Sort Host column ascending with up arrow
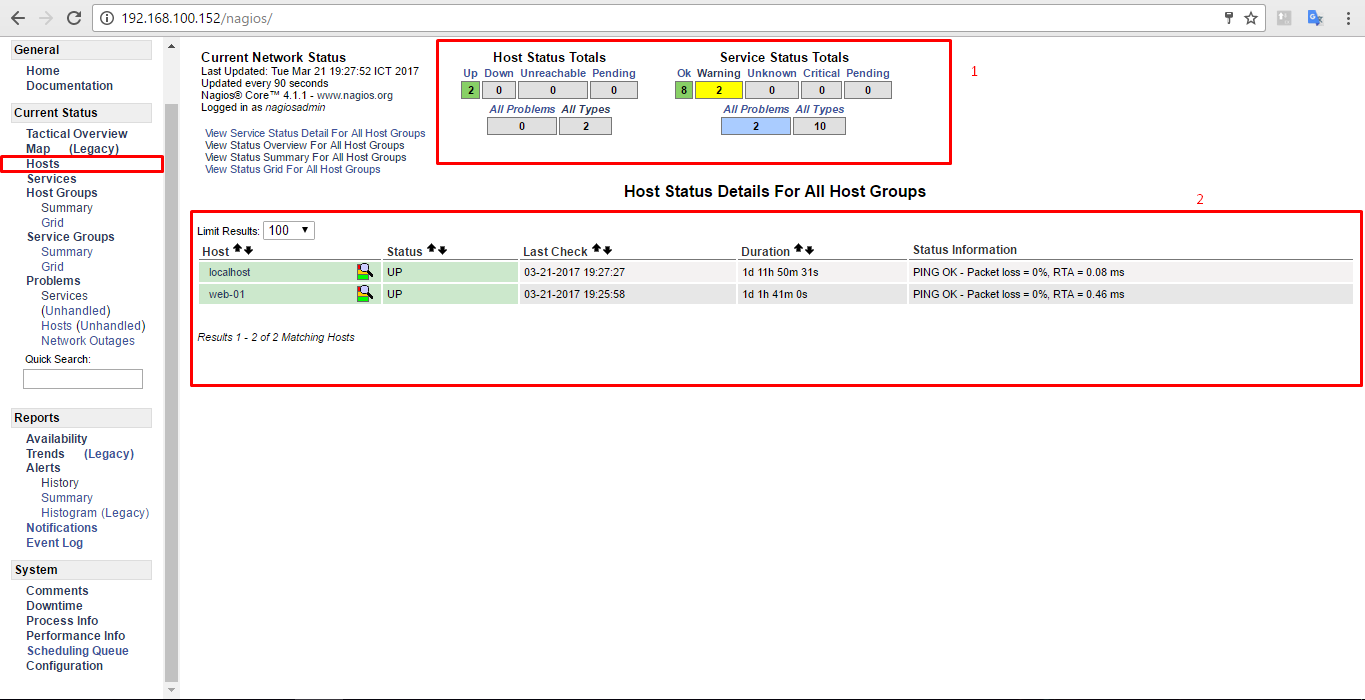Viewport: 1365px width, 700px height. point(237,249)
